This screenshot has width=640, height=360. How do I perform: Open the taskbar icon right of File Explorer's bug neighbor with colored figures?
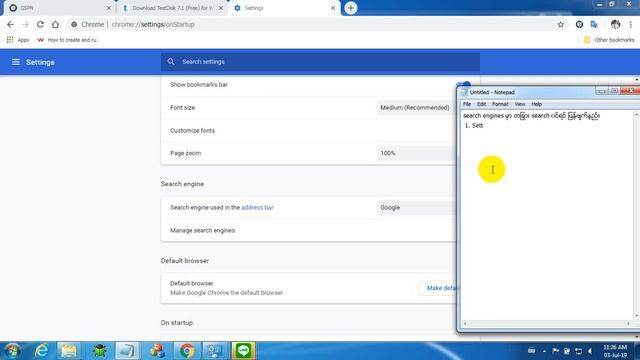(x=157, y=351)
